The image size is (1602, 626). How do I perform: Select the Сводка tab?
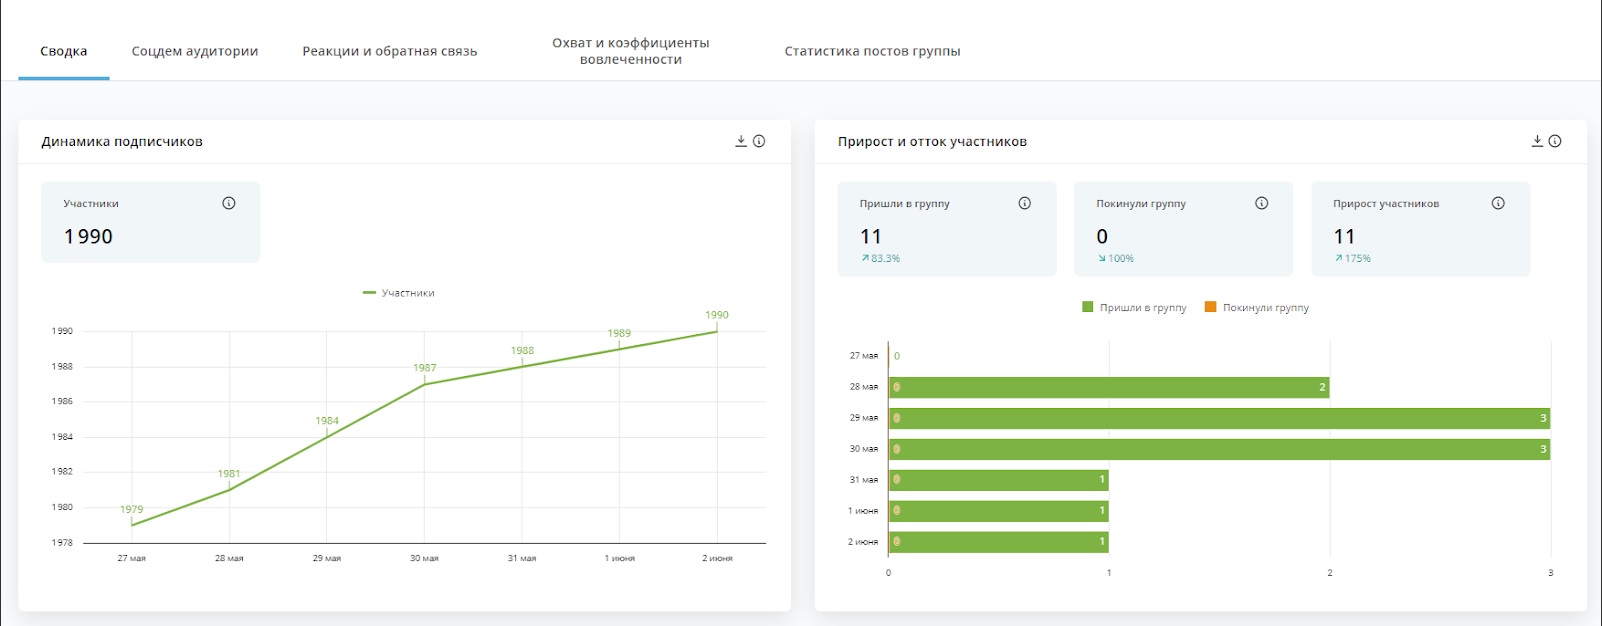[64, 51]
